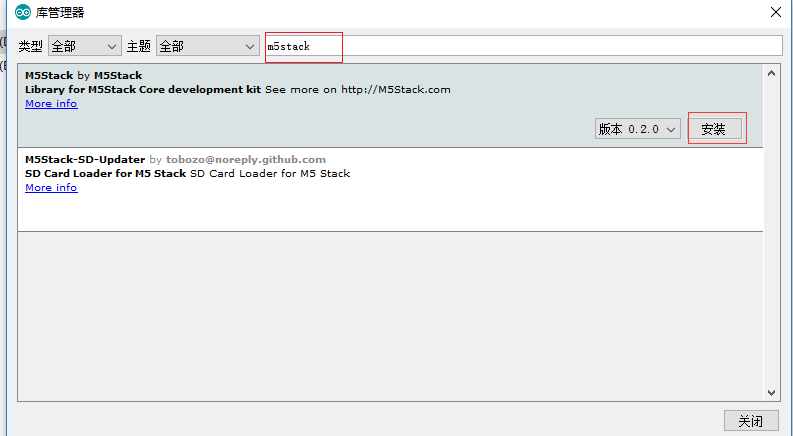Select the M5Stack-SD-Updater library entry title
Screen dimensions: 793x436
pyautogui.click(x=85, y=159)
